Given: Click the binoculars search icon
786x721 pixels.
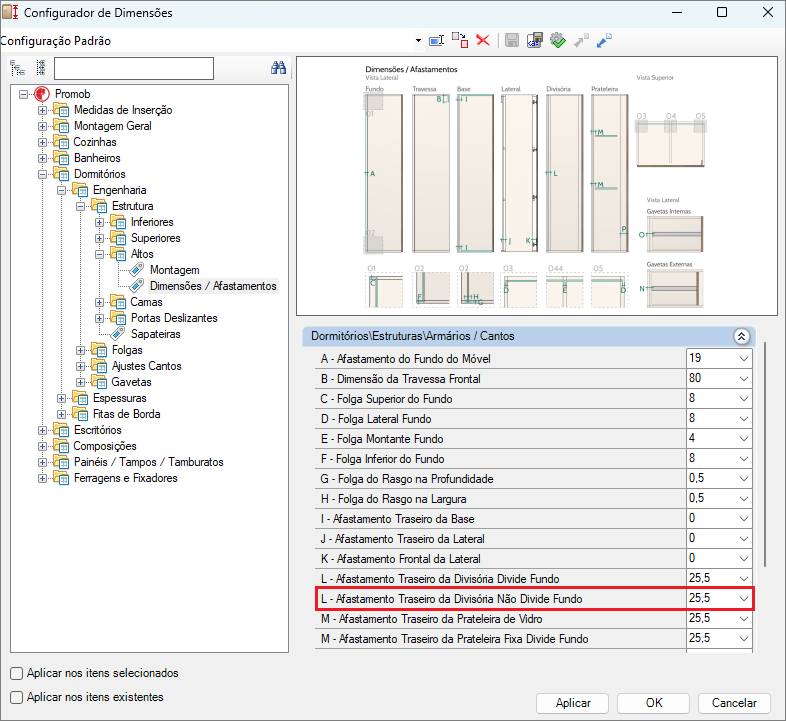Looking at the screenshot, I should 279,68.
